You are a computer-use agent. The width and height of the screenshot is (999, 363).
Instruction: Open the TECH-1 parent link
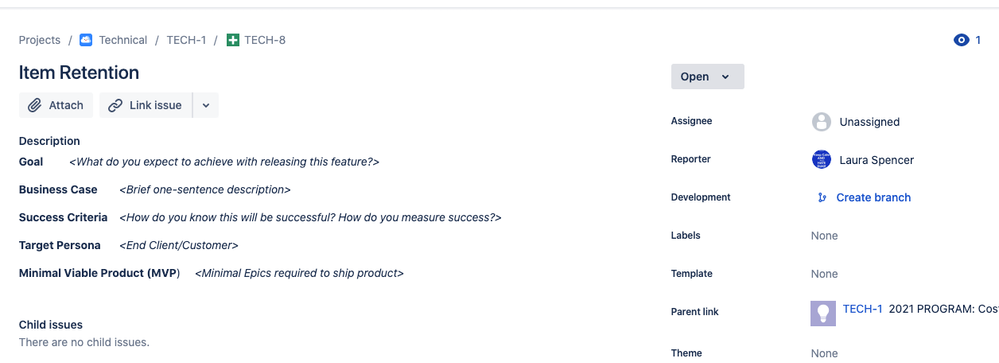(x=862, y=309)
